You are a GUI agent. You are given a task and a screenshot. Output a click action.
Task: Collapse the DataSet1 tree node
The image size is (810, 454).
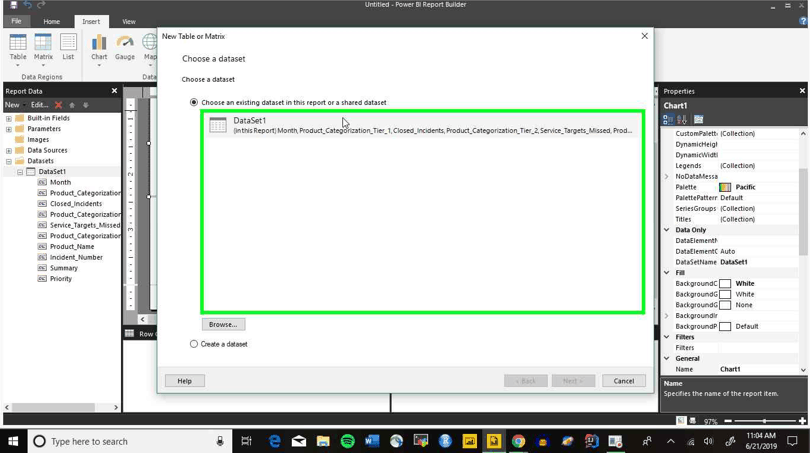click(x=20, y=172)
